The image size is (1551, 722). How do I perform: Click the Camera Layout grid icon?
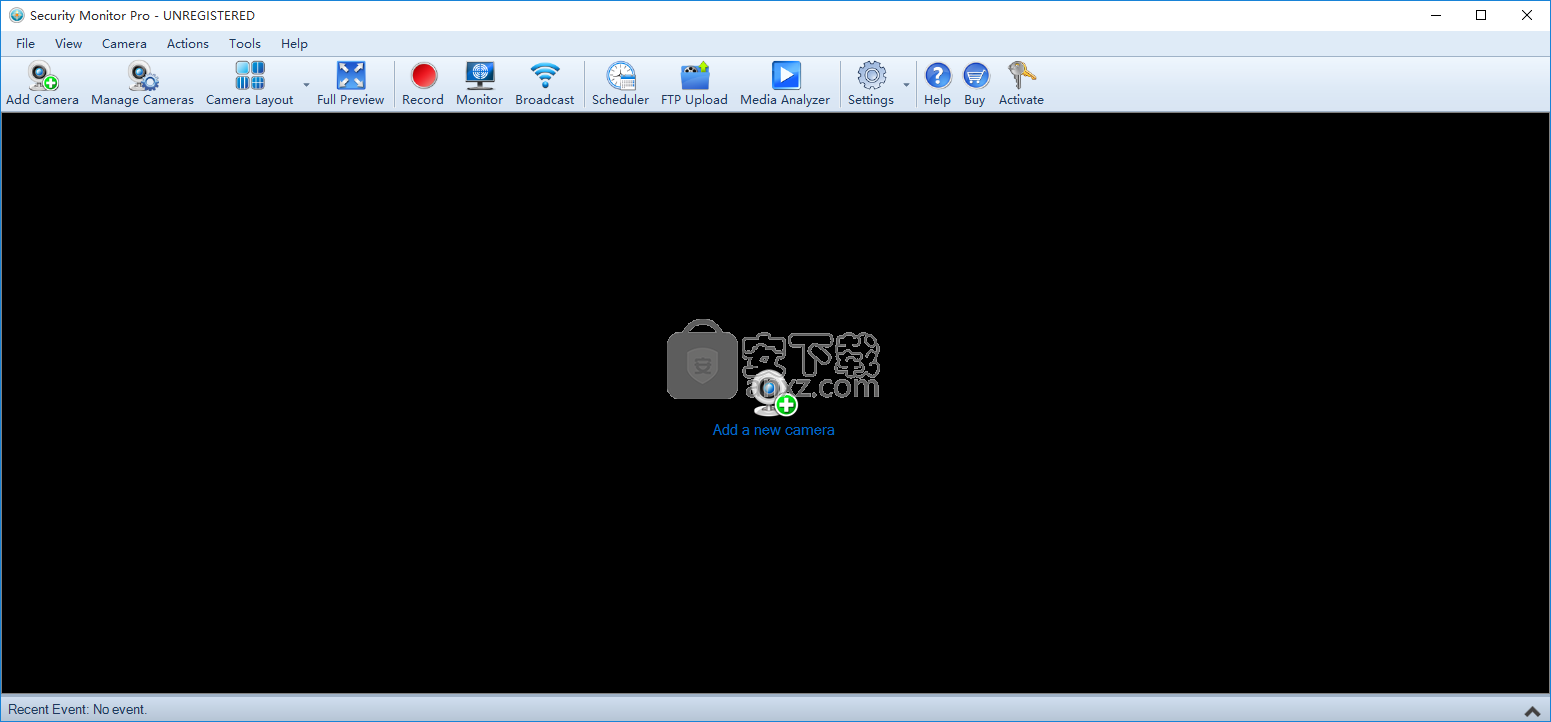click(x=250, y=76)
